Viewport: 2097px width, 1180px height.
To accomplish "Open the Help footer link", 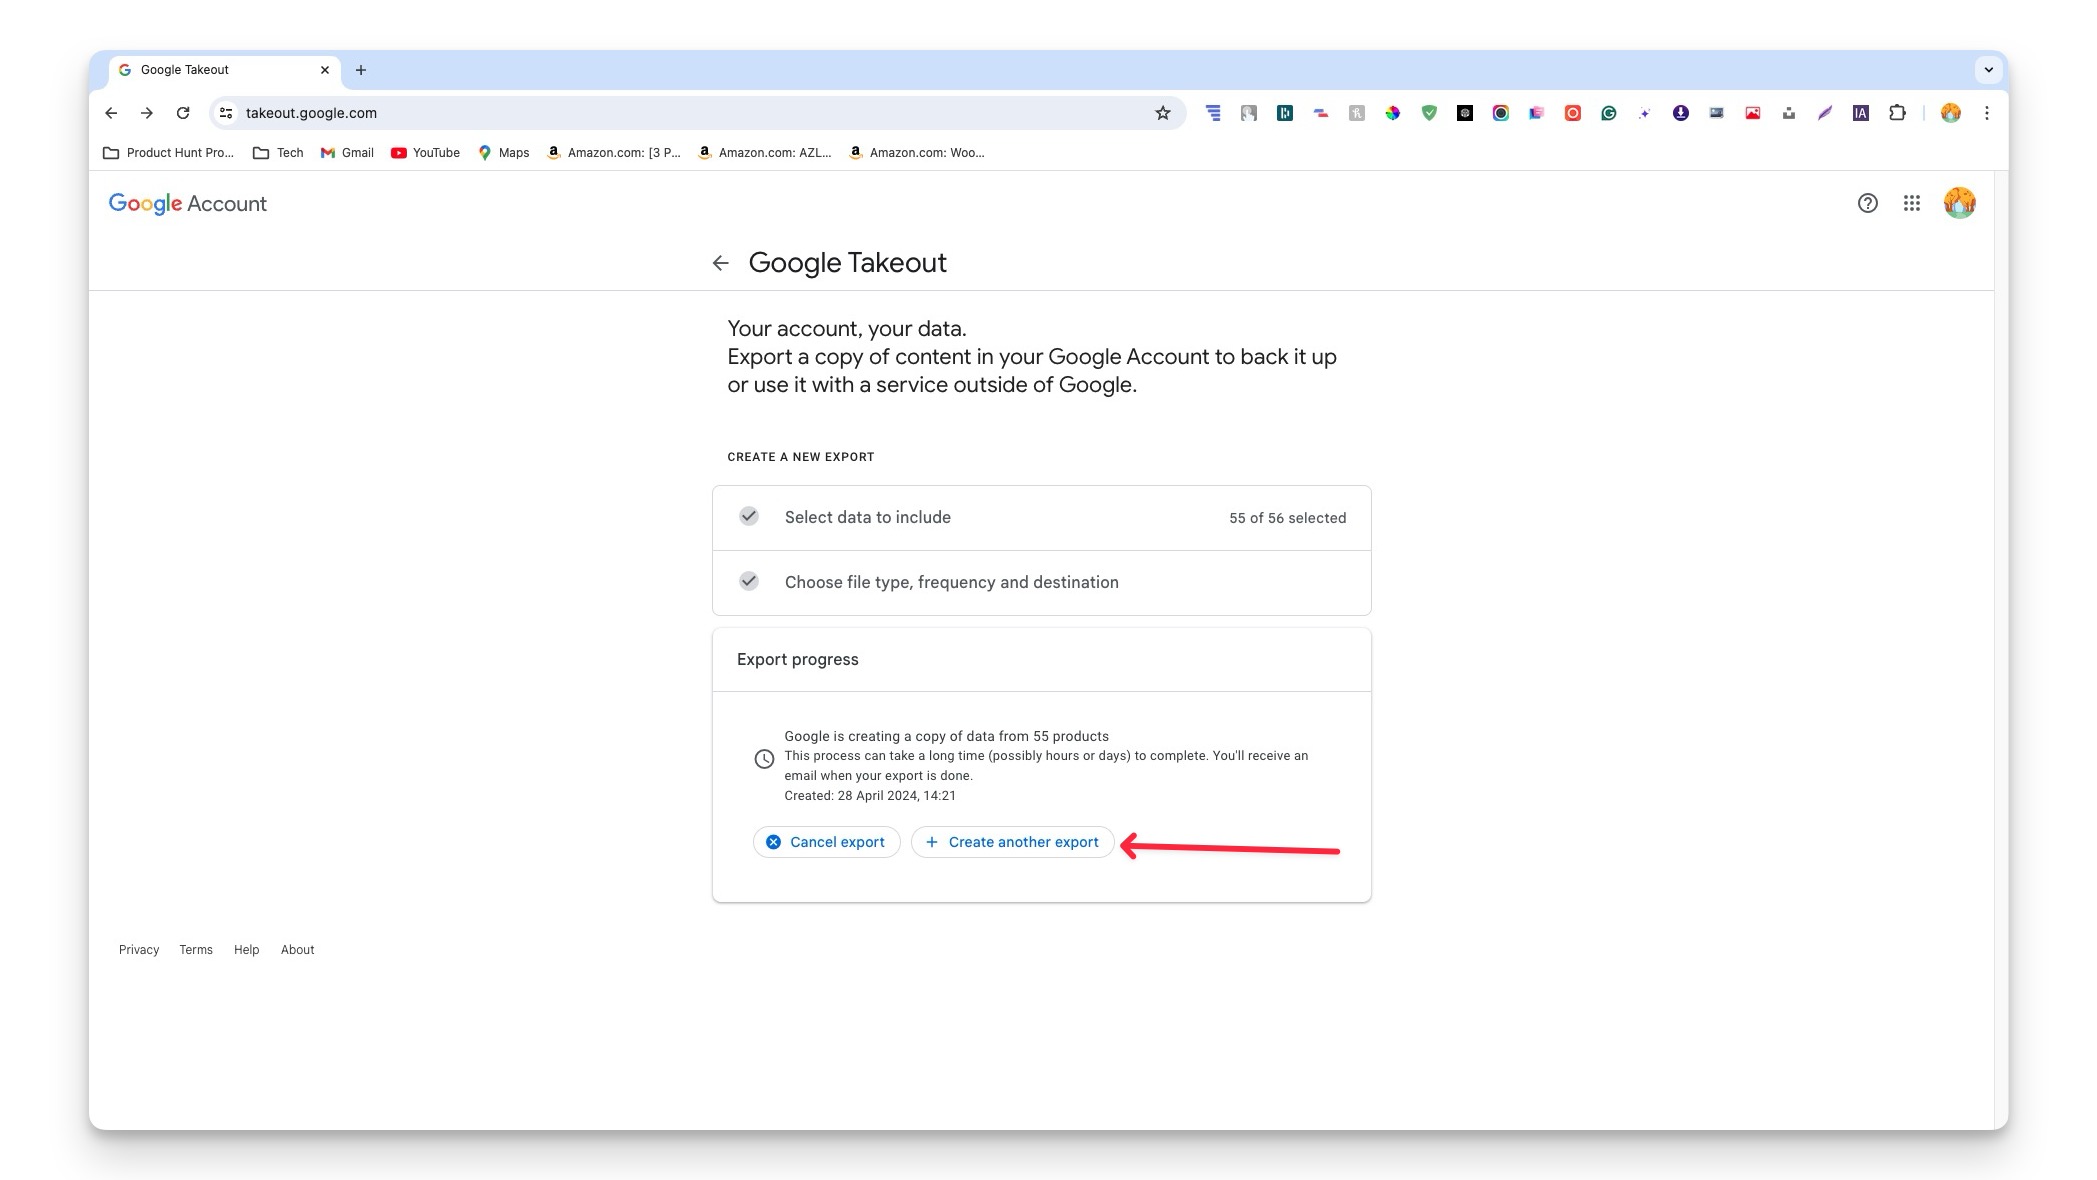I will pyautogui.click(x=246, y=950).
